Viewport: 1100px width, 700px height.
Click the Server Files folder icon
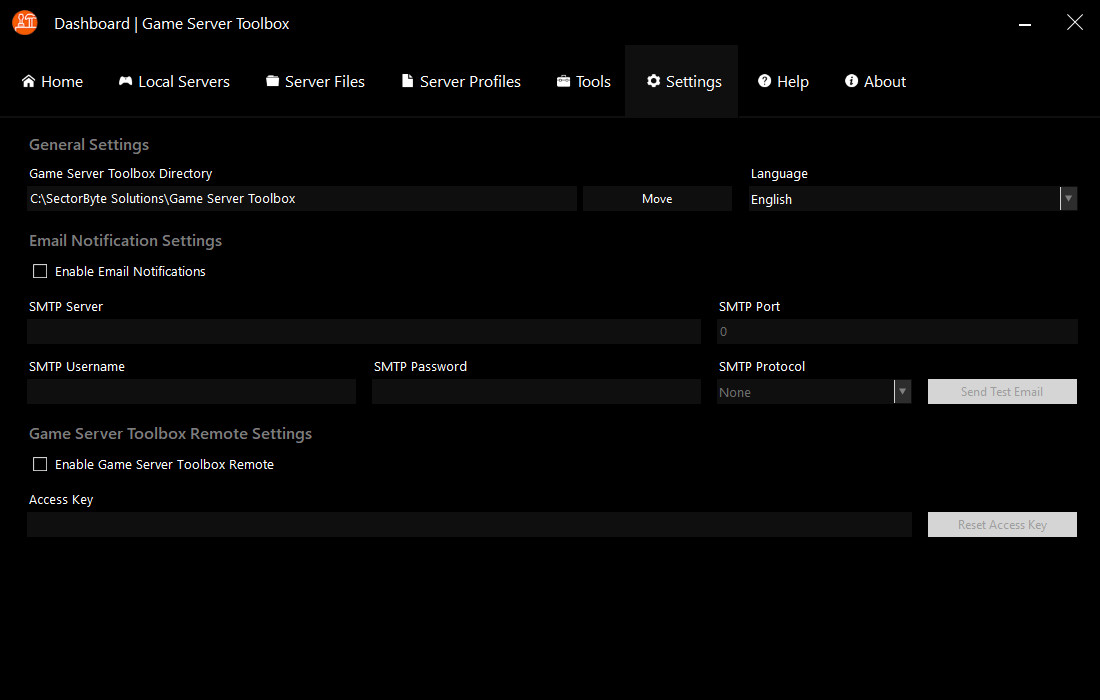coord(272,81)
